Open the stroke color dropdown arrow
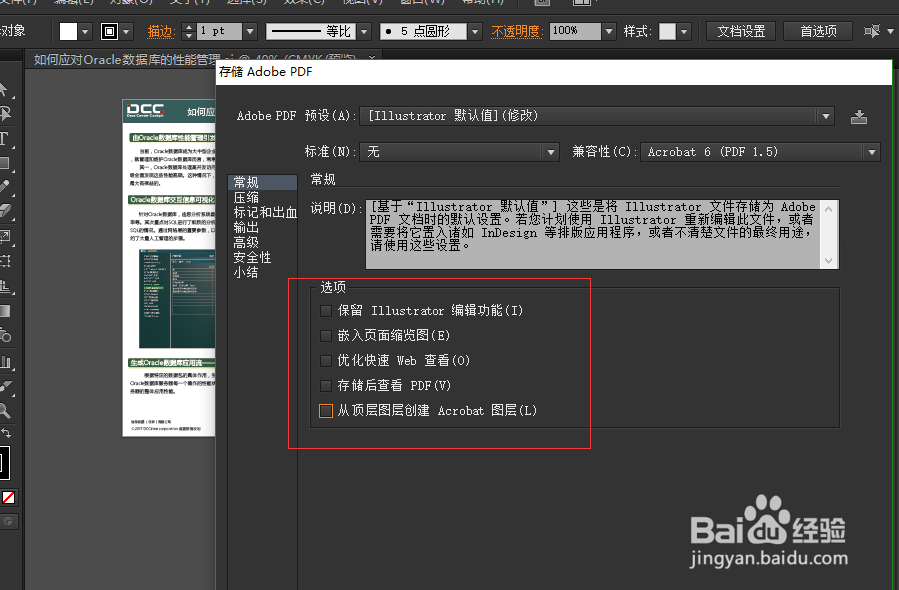899x590 pixels. point(126,32)
